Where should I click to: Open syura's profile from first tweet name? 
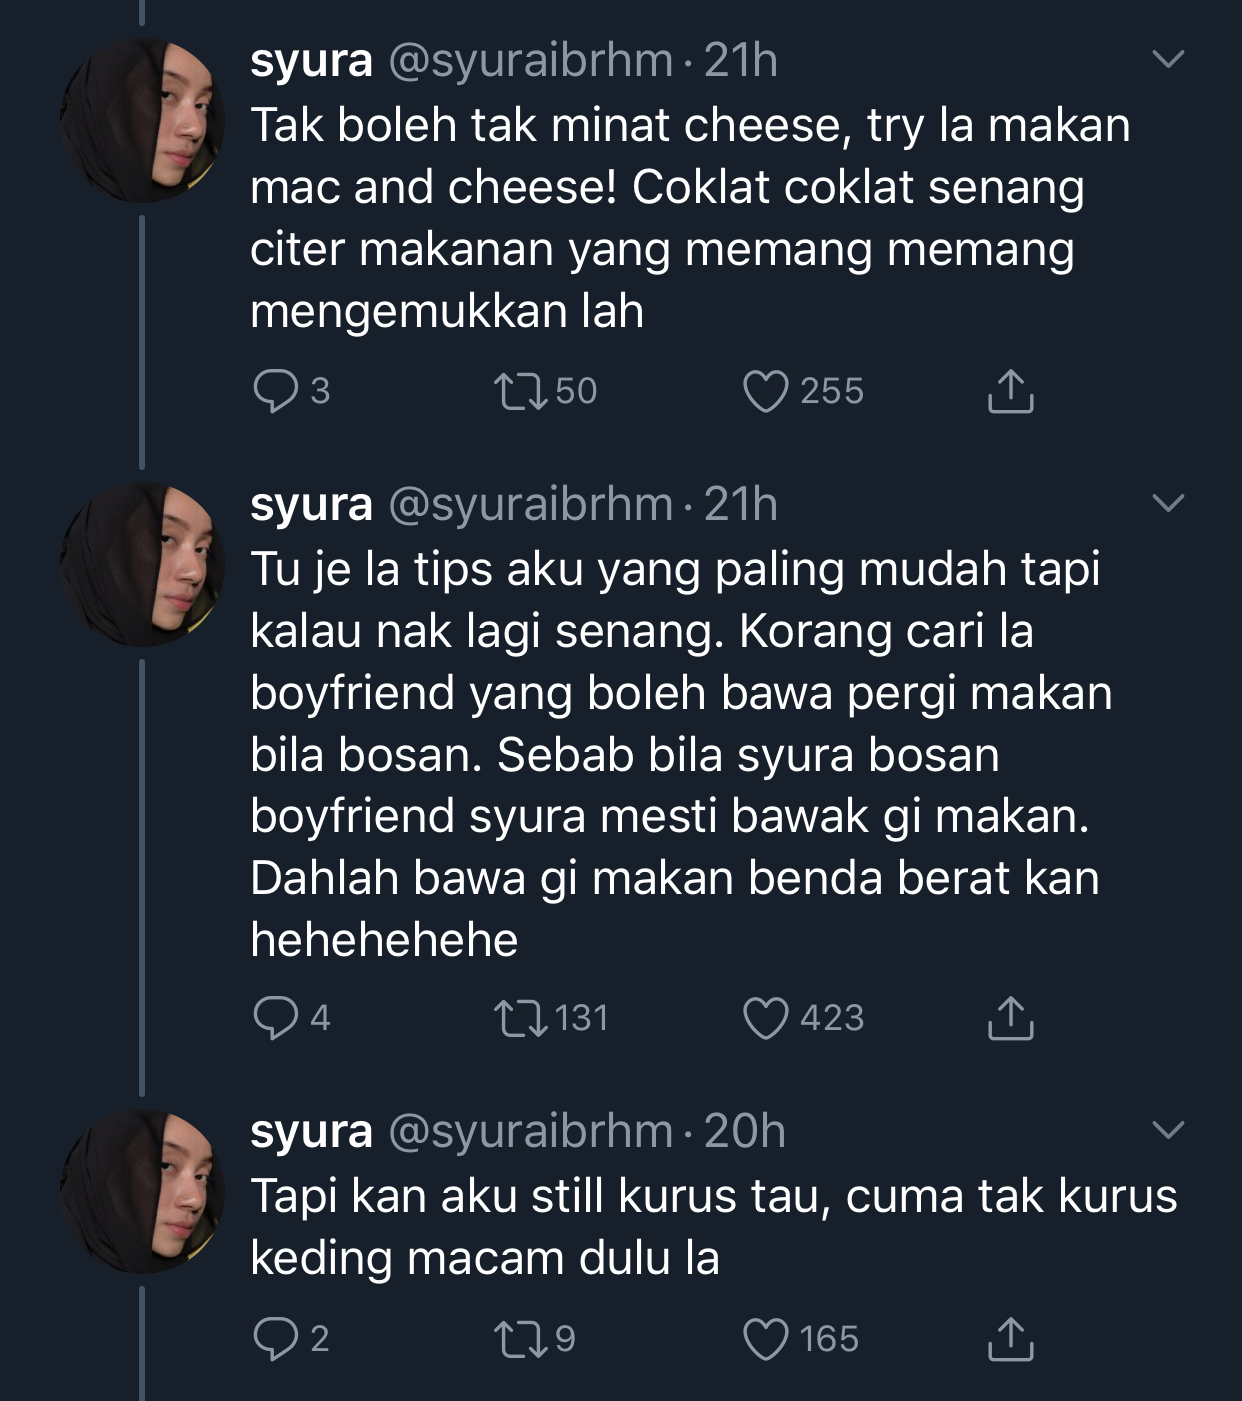(x=311, y=61)
